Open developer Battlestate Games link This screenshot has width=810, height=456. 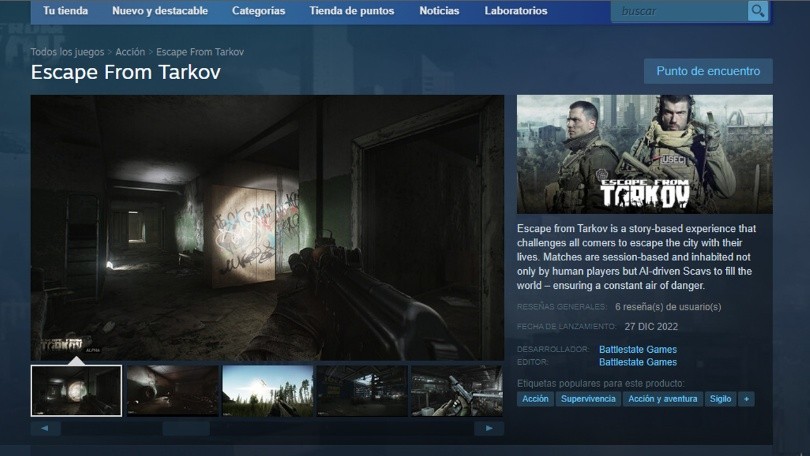[x=638, y=350]
